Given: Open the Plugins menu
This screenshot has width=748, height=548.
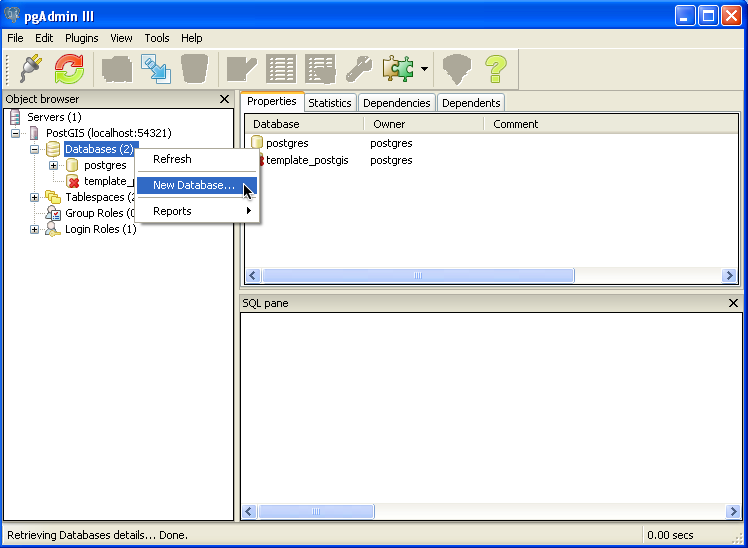Looking at the screenshot, I should point(82,38).
